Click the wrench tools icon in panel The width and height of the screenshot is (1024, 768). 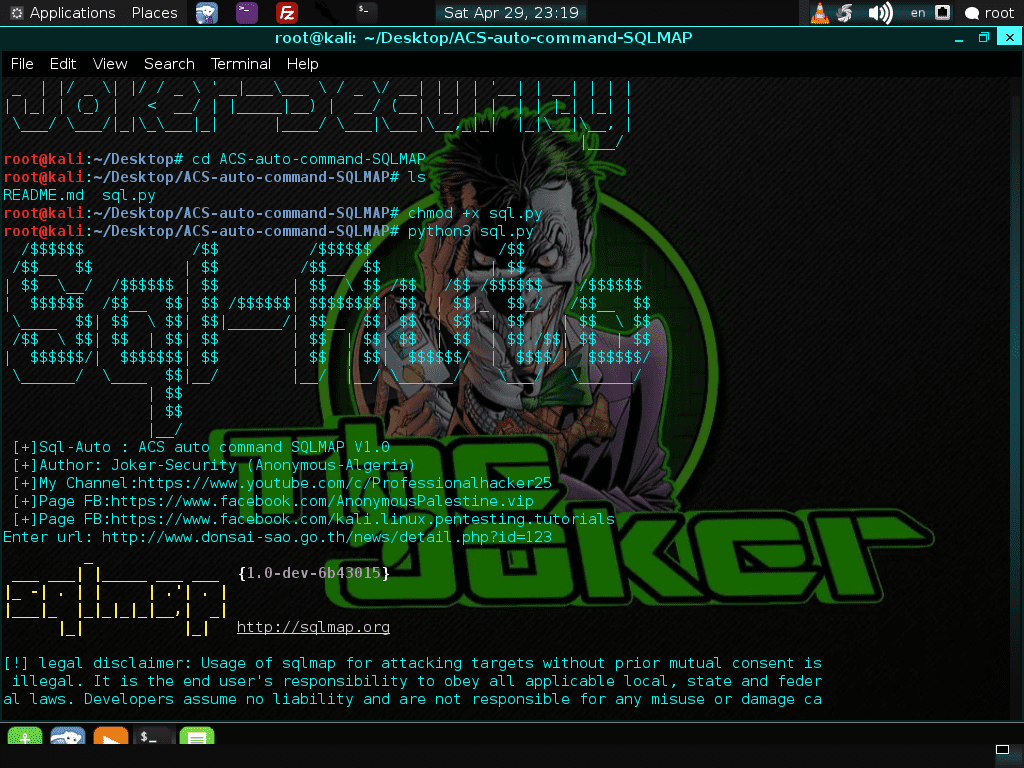[x=327, y=13]
